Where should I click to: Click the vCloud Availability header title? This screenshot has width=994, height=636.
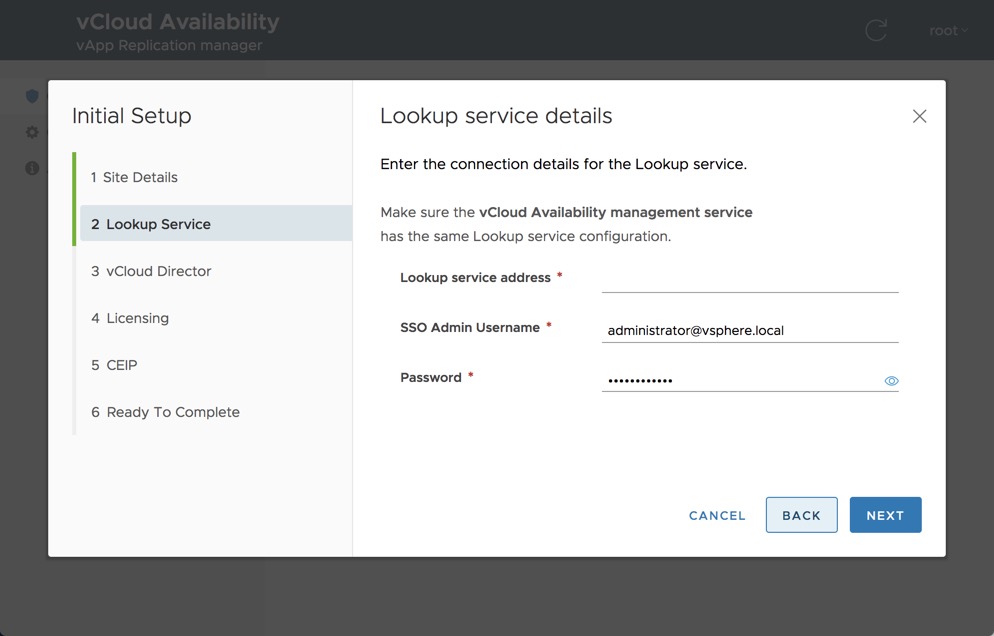click(178, 21)
